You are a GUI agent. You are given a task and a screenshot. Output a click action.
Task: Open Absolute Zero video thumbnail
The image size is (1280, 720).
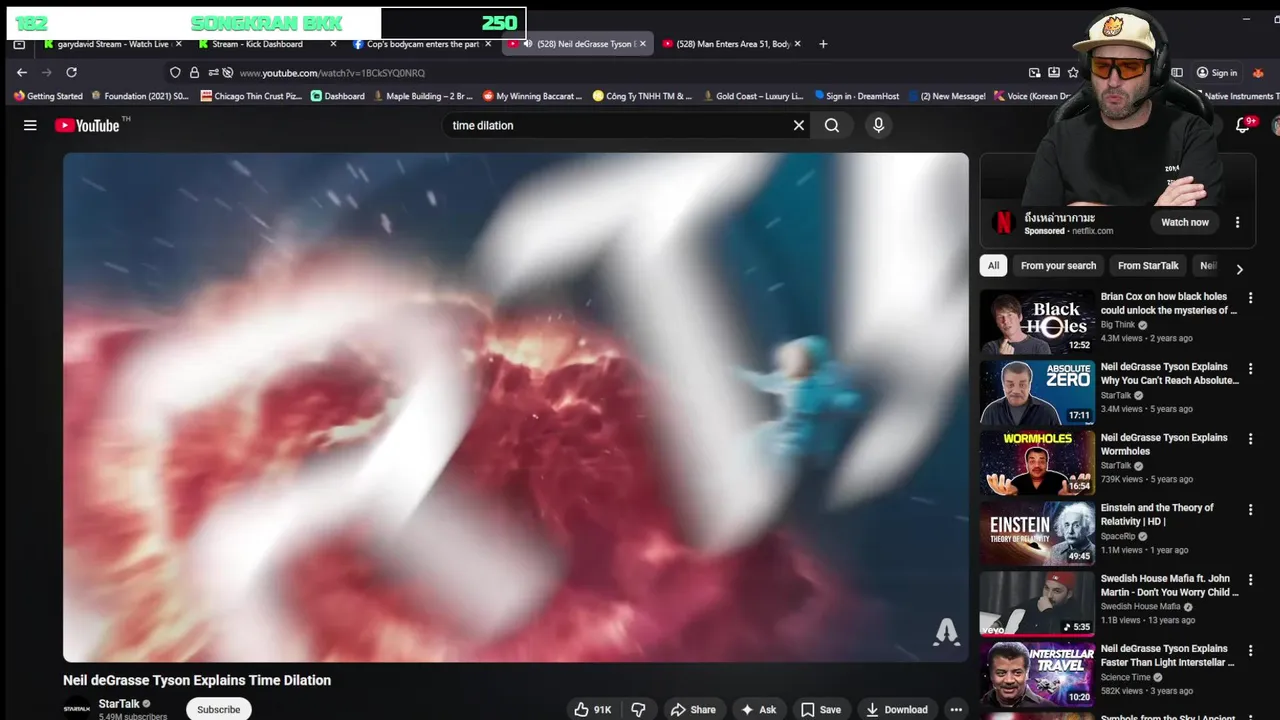(1037, 392)
